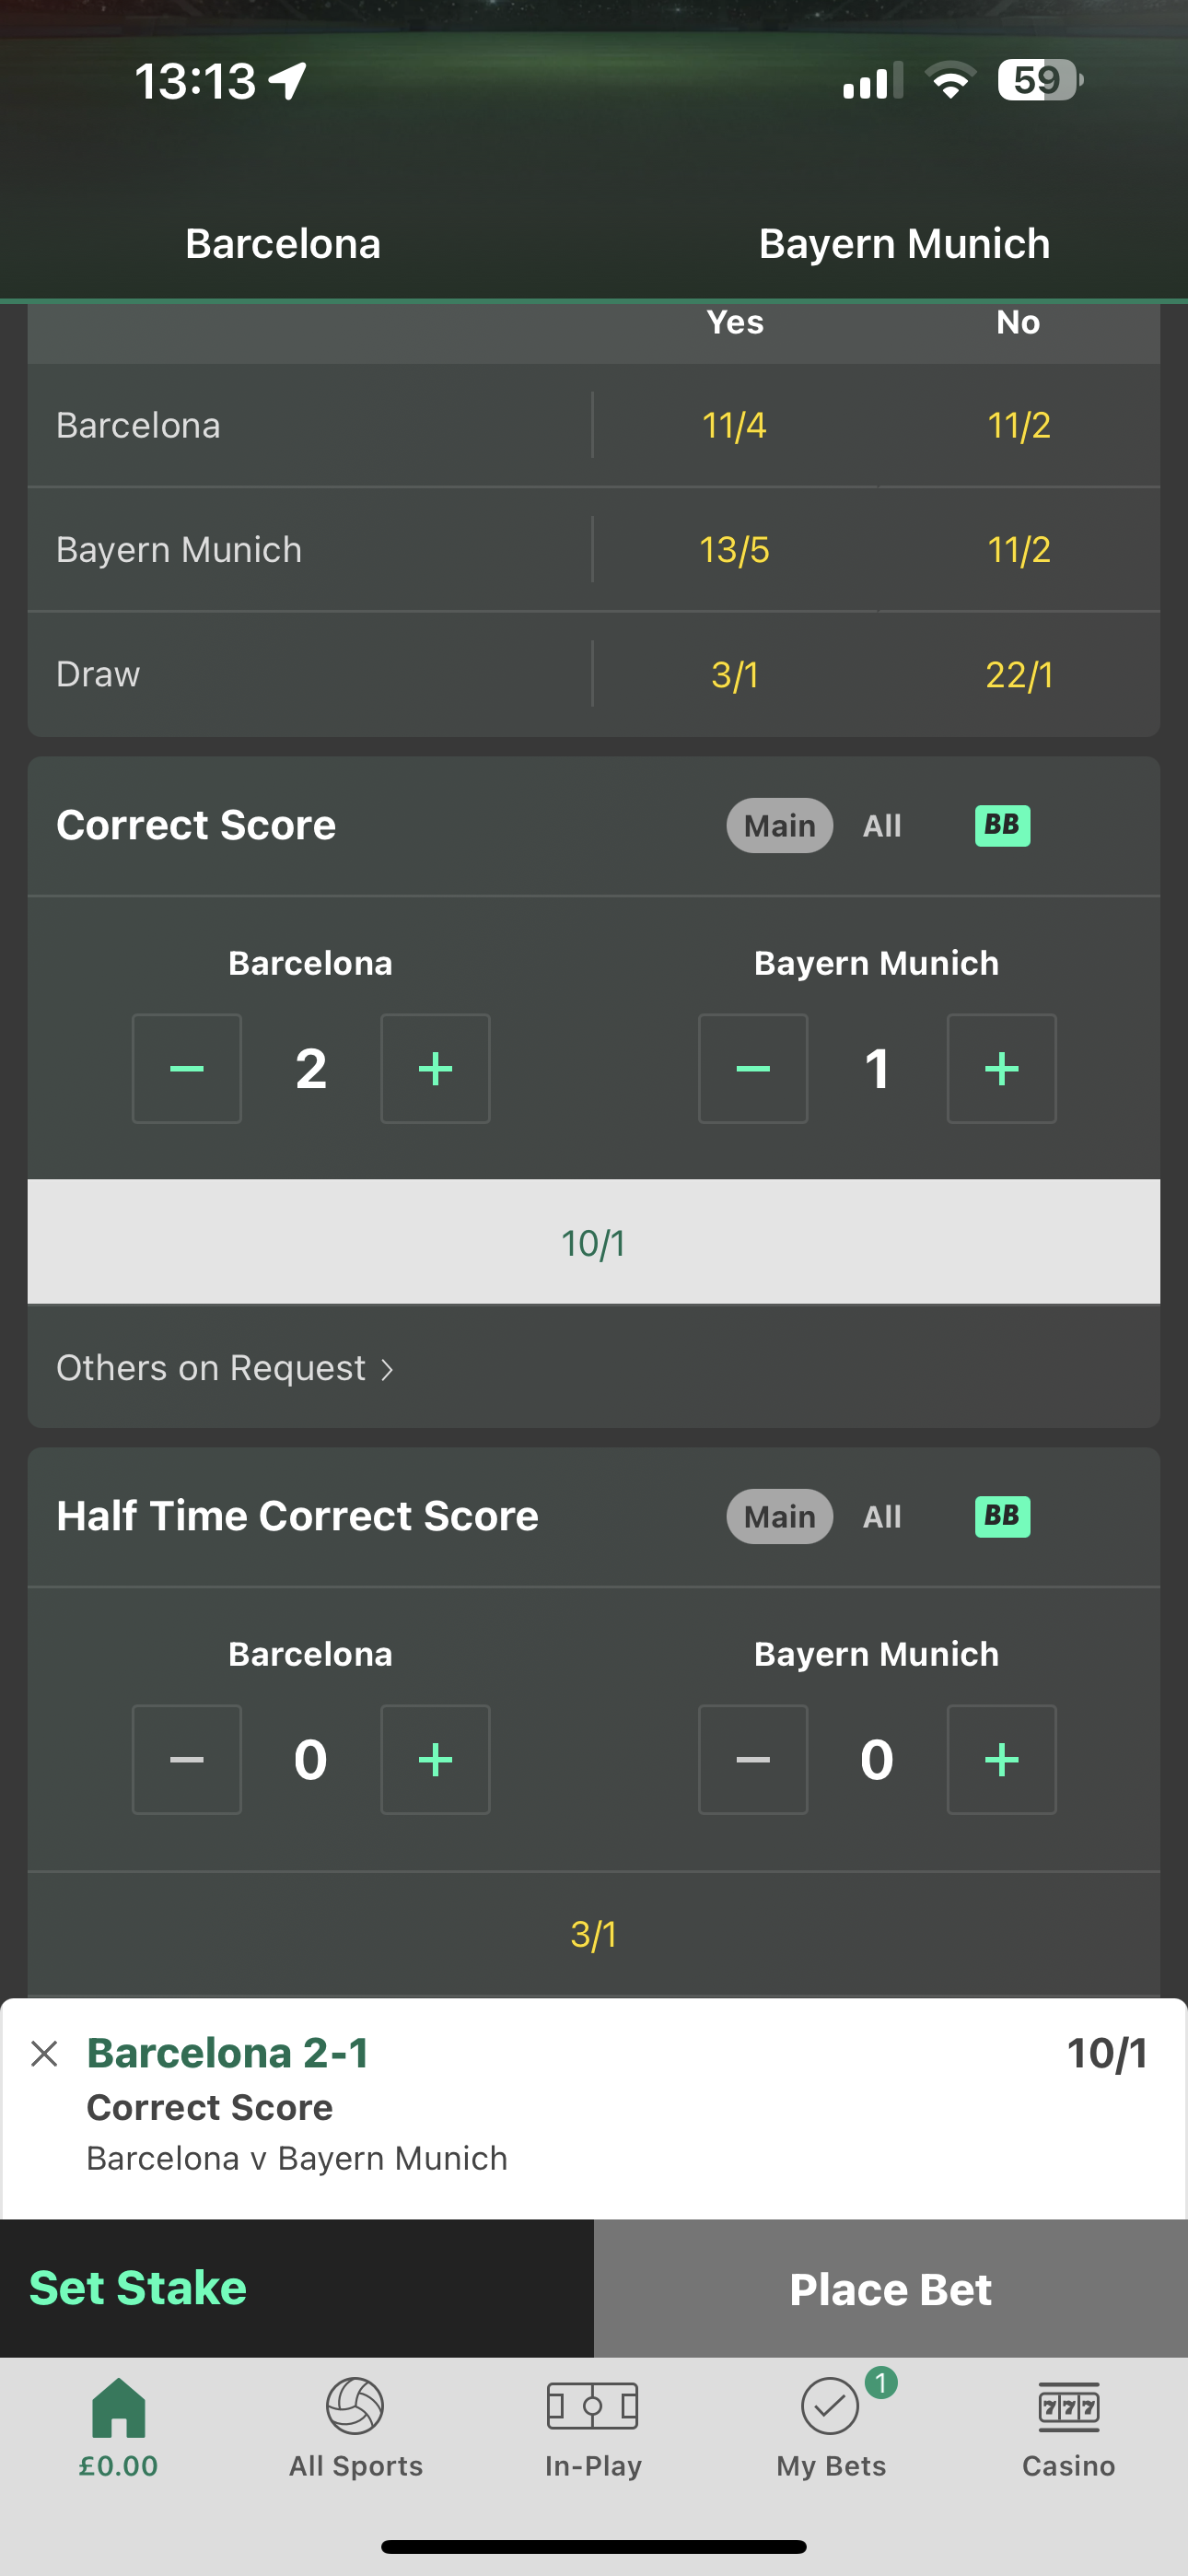Open Set Stake to enter amount
The image size is (1188, 2576).
pos(138,2288)
